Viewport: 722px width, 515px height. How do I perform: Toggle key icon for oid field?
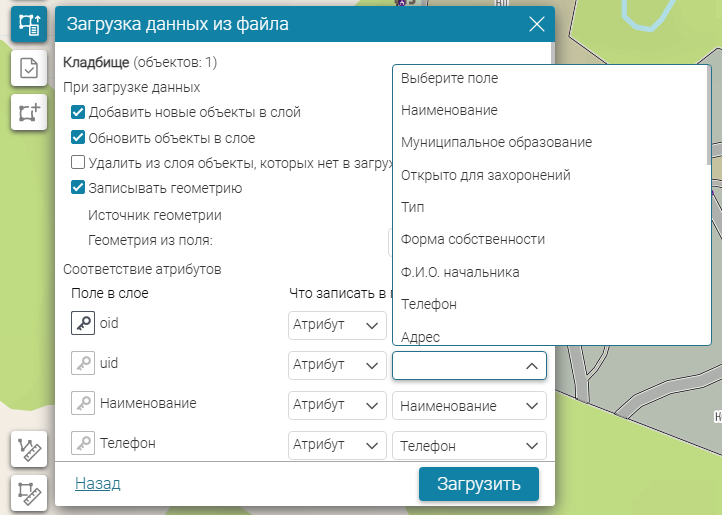pyautogui.click(x=83, y=323)
